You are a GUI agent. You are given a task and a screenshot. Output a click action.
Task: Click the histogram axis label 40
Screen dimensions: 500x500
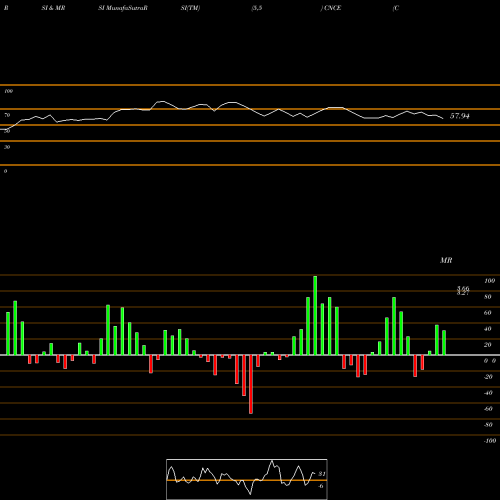pyautogui.click(x=488, y=329)
